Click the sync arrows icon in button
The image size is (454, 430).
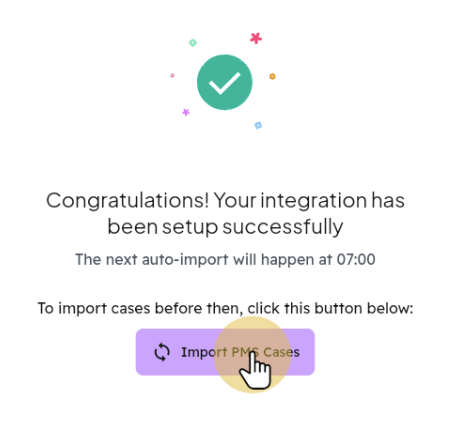(162, 352)
